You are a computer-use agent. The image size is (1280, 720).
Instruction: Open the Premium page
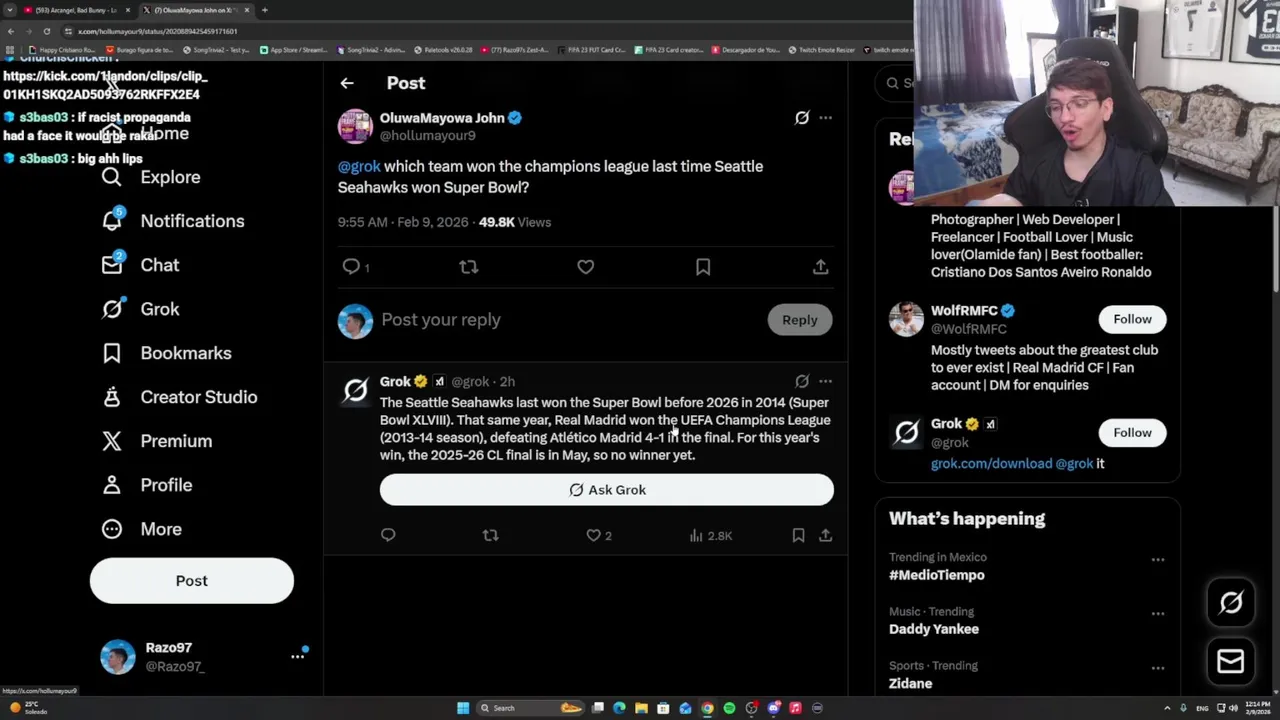point(157,441)
